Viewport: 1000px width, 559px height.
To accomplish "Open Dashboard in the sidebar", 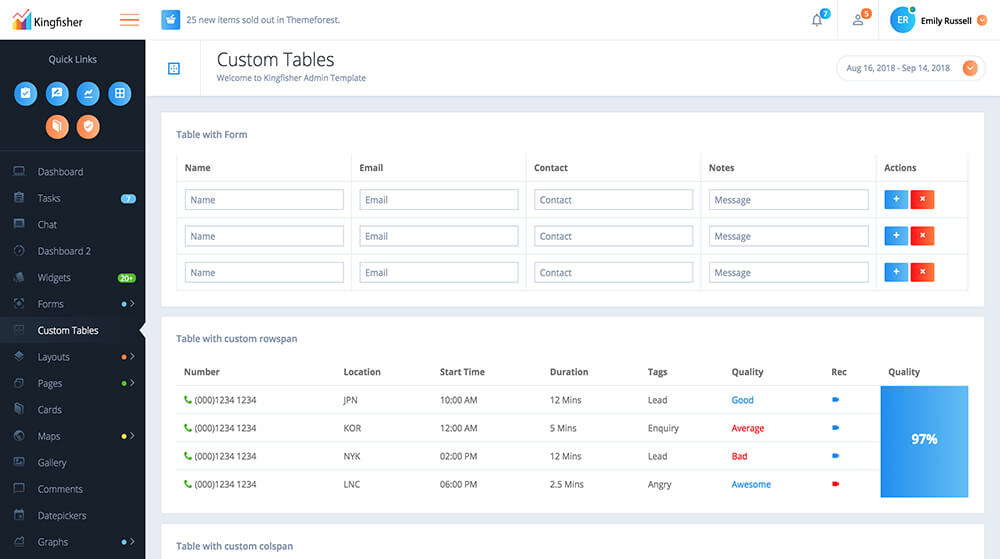I will pos(60,172).
